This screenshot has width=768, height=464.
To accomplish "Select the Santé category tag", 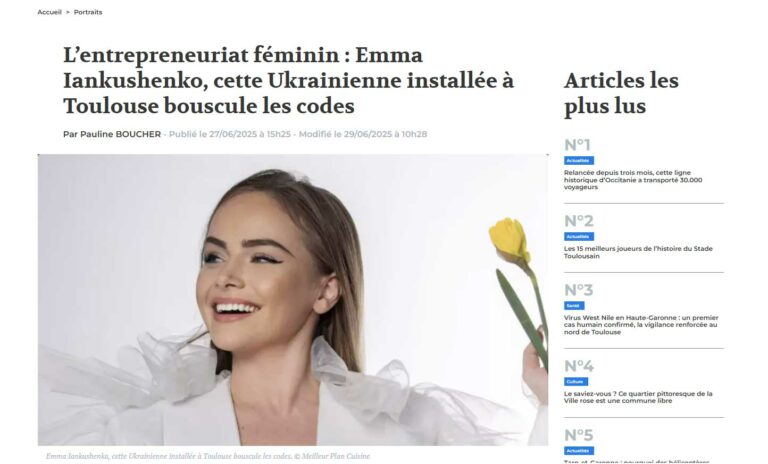I will point(574,306).
